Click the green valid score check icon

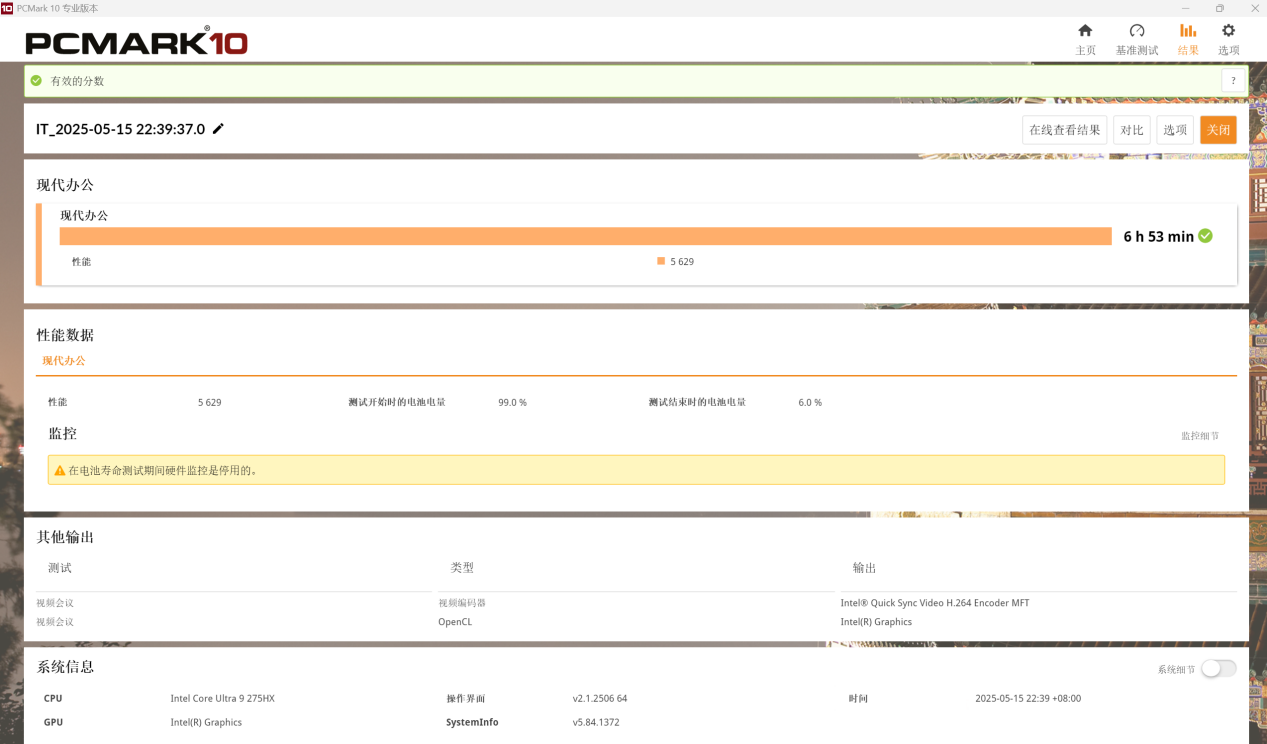[36, 81]
